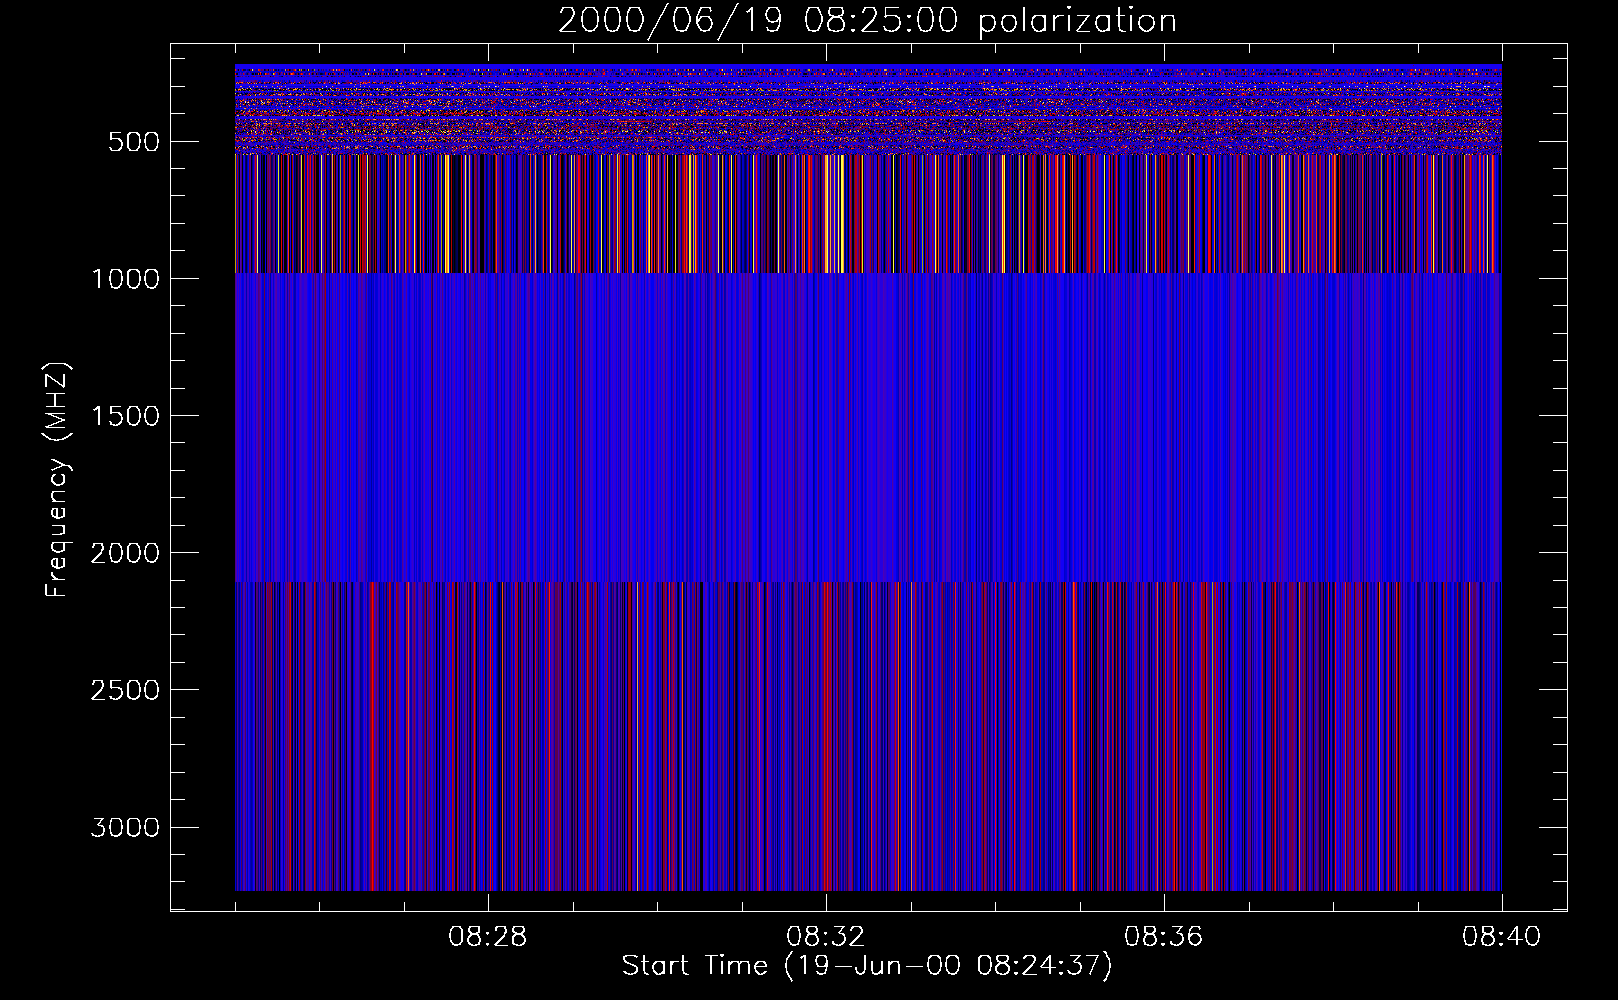The image size is (1618, 1000).
Task: Click the 08:32 time tick label
Action: pos(825,937)
